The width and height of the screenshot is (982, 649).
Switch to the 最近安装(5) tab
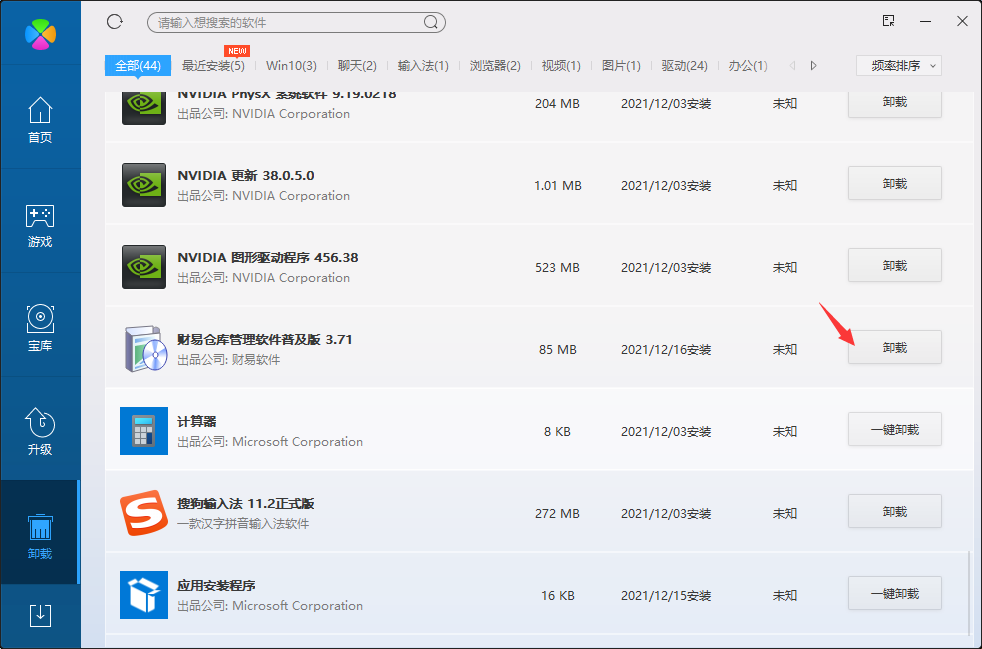[213, 65]
